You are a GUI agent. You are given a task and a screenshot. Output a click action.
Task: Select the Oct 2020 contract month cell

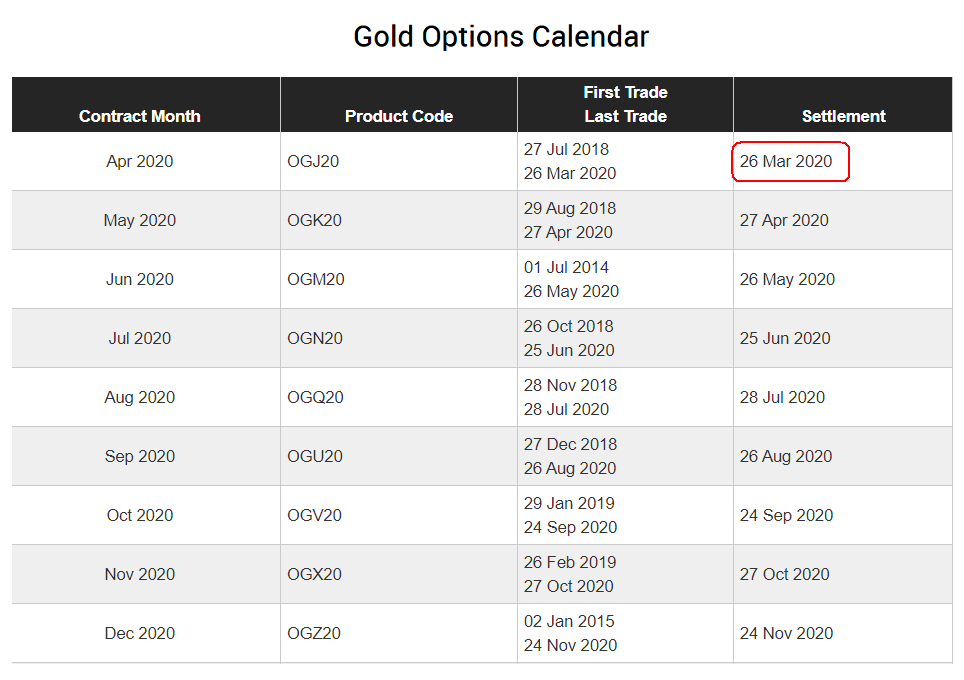[x=140, y=515]
